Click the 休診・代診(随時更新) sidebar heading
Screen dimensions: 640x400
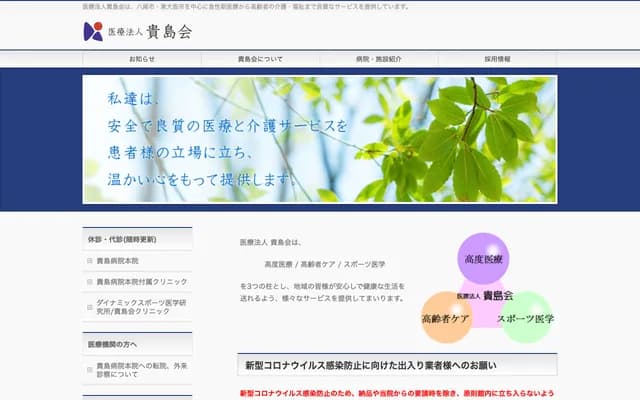[x=137, y=239]
